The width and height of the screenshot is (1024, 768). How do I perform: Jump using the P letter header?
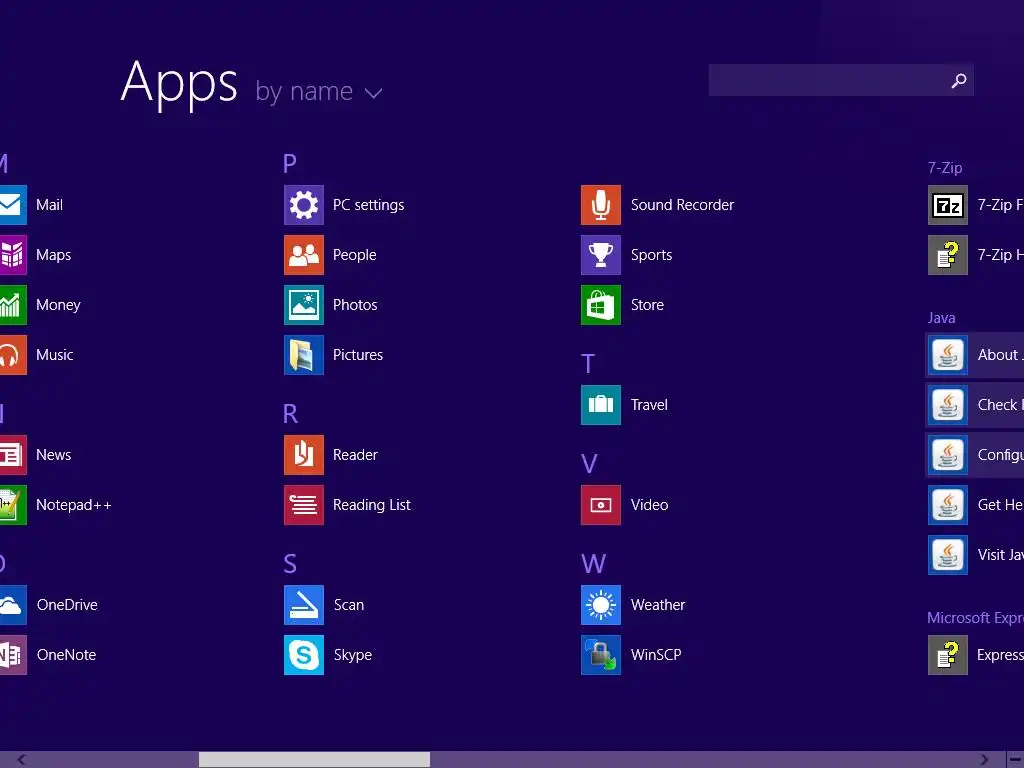290,163
